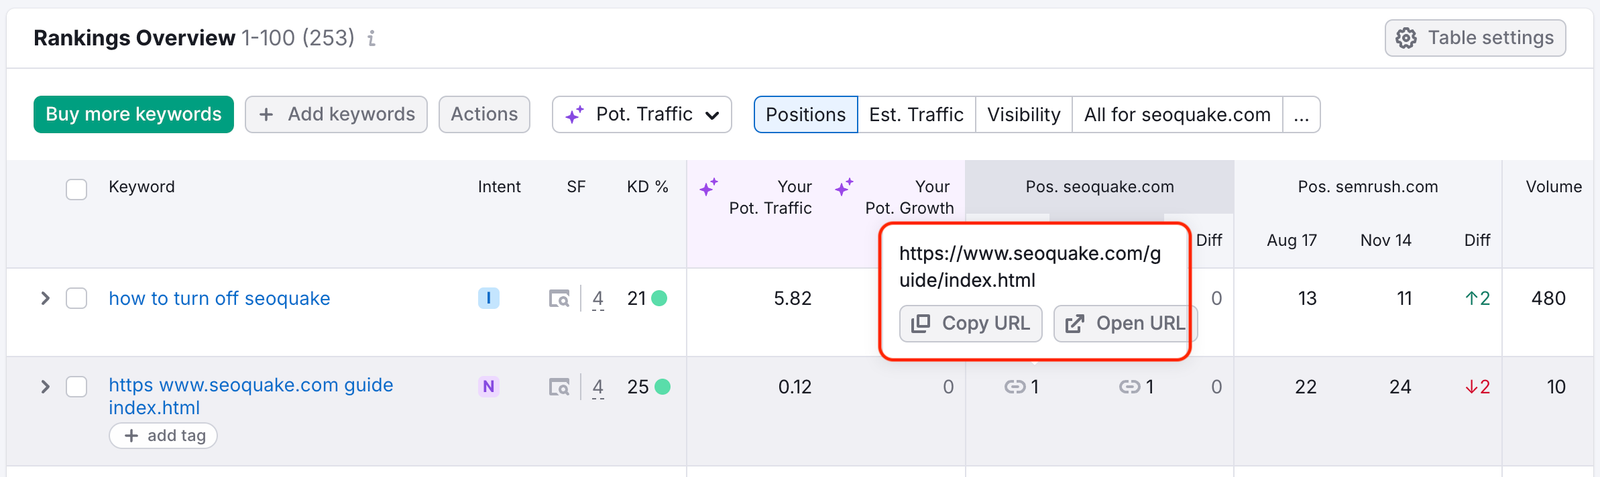Sort by Volume column header
The width and height of the screenshot is (1600, 477).
pos(1553,187)
